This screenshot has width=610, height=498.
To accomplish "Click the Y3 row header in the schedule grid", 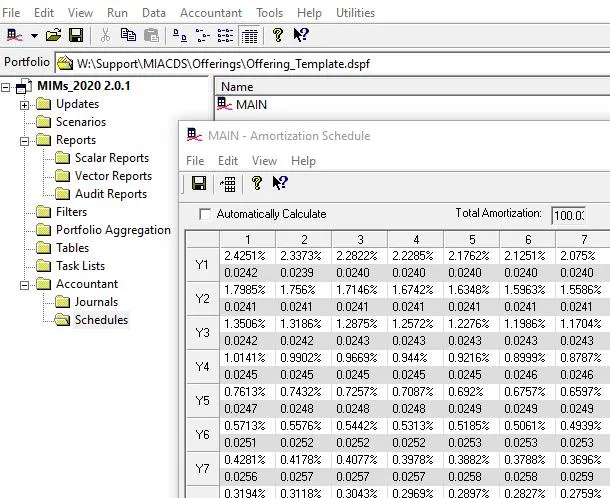I will (x=203, y=333).
